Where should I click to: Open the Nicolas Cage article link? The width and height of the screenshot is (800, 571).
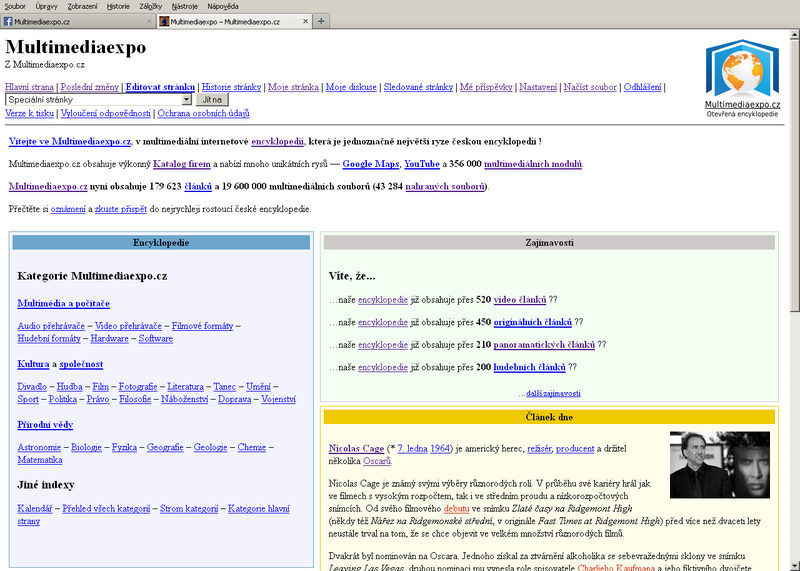click(x=356, y=449)
